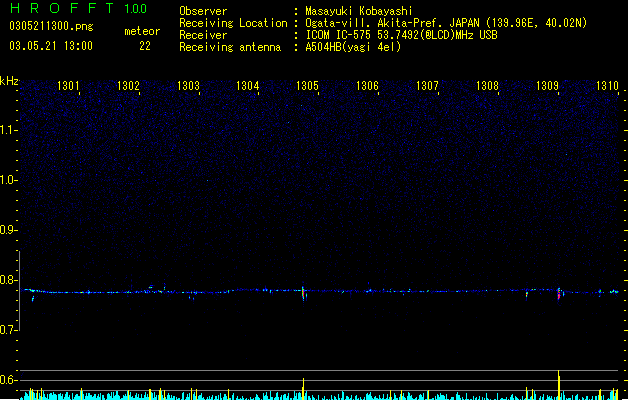Click the meteor echo near 1305
The height and width of the screenshot is (400, 629).
pos(304,293)
